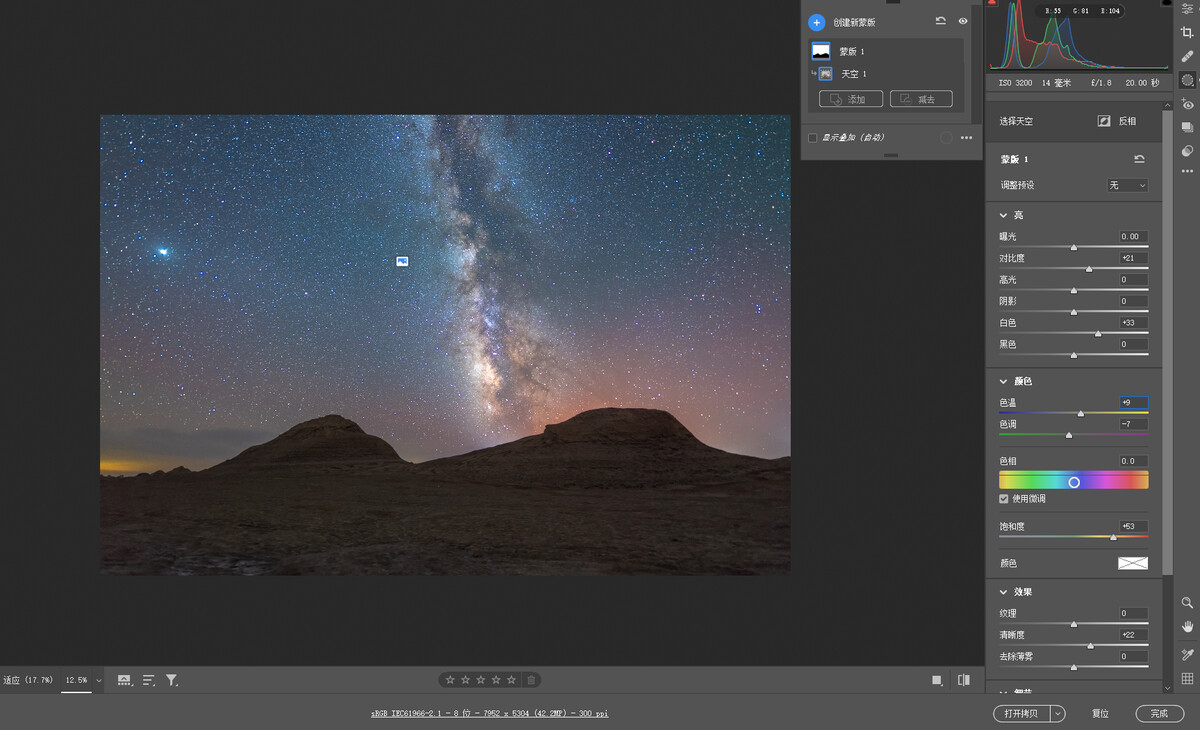
Task: Click the 纹理 texture slider
Action: coord(1074,624)
